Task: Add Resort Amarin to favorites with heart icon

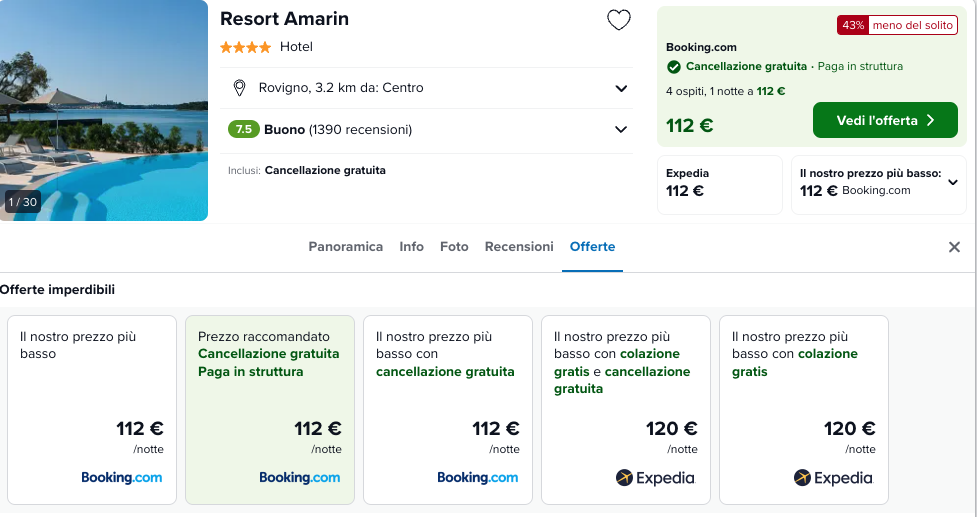Action: click(619, 20)
